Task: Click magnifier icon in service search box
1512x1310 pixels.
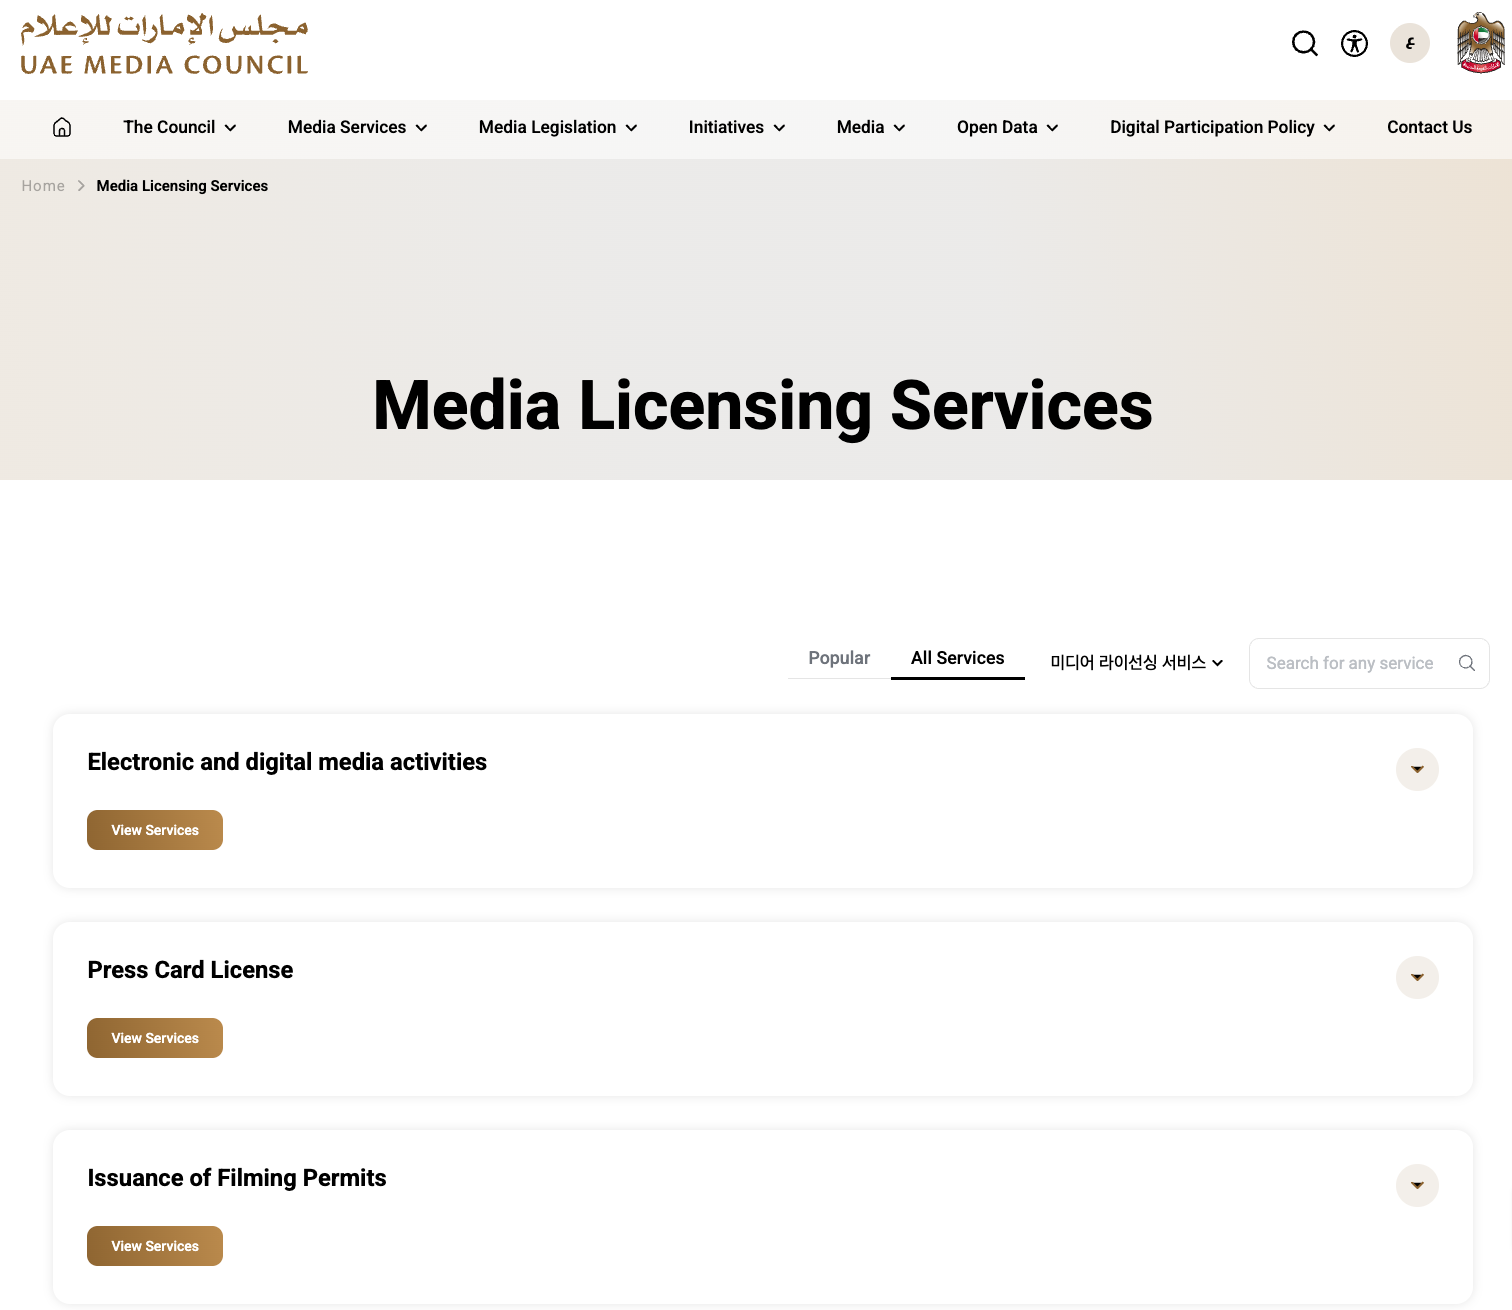Action: pyautogui.click(x=1466, y=663)
